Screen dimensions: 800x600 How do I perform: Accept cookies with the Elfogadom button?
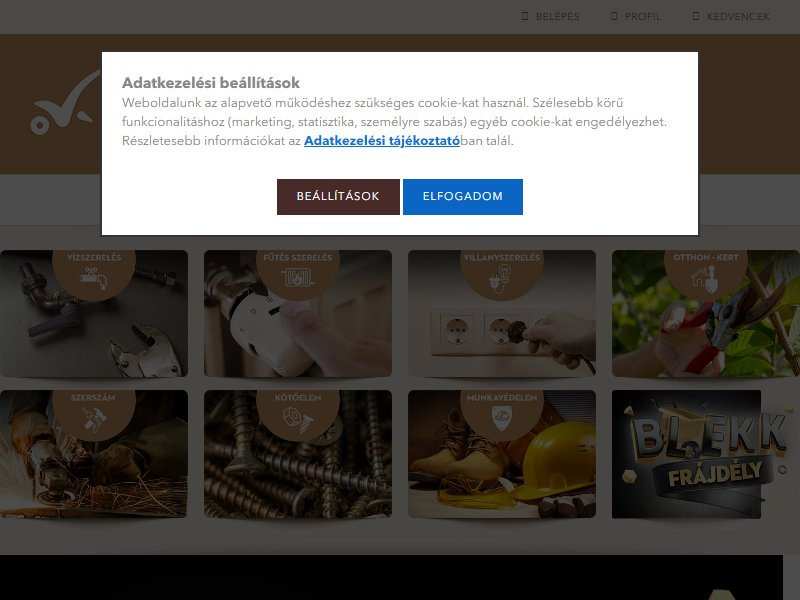pyautogui.click(x=463, y=196)
